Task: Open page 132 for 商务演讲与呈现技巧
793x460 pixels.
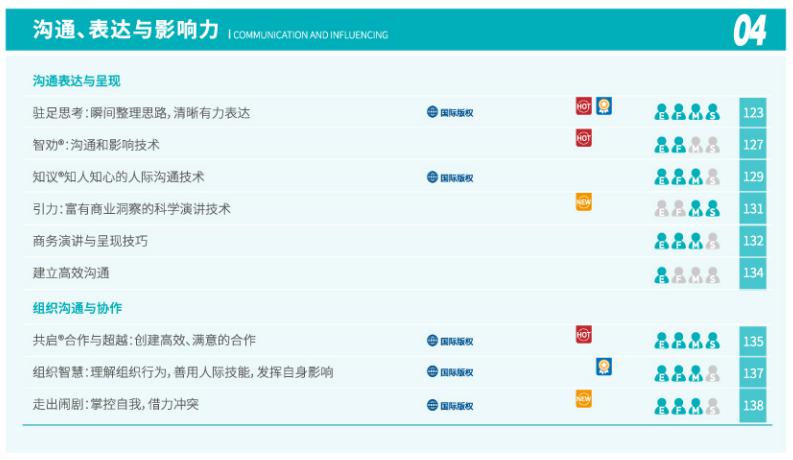Action: pos(753,241)
